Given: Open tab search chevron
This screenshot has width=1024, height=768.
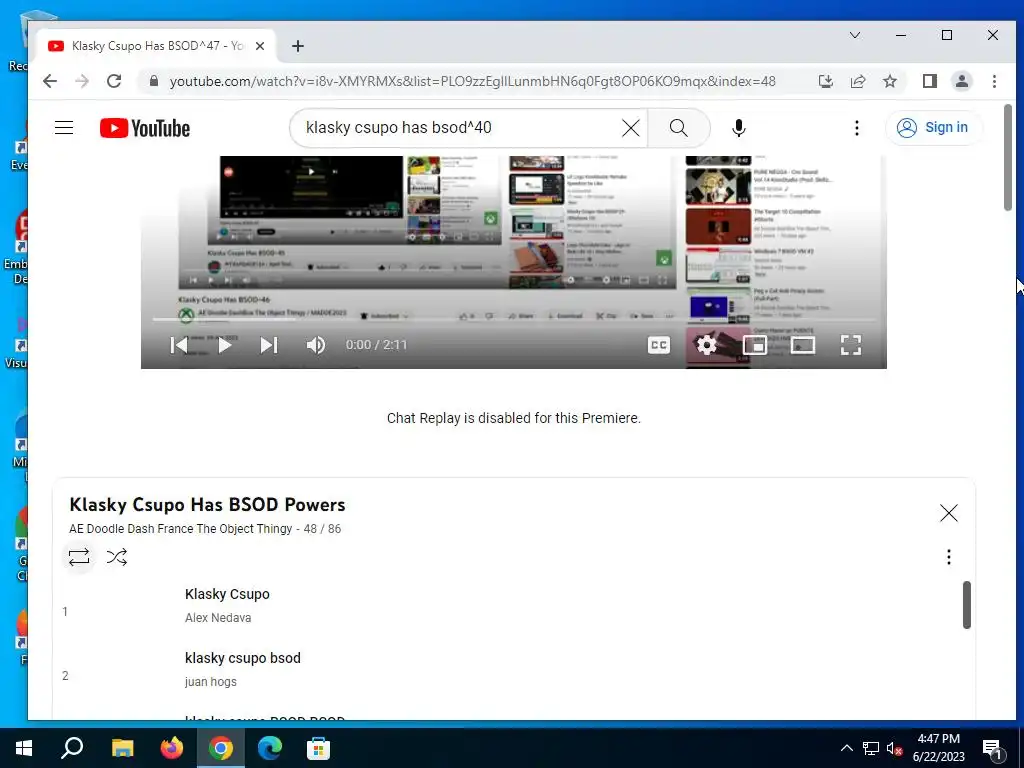Looking at the screenshot, I should click(854, 35).
